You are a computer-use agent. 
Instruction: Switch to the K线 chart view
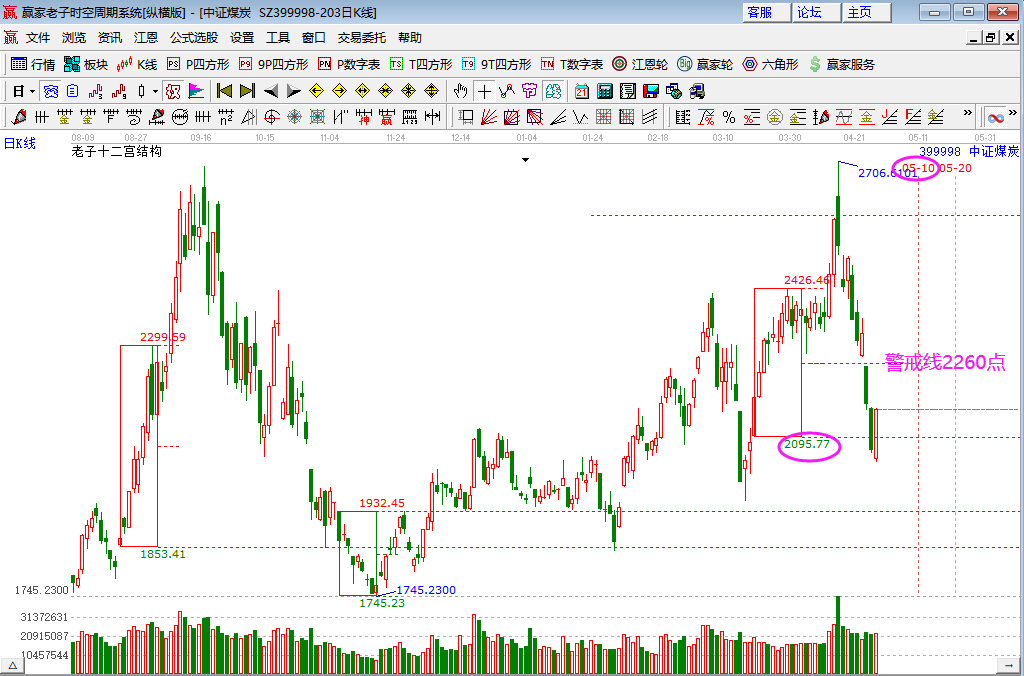point(136,64)
